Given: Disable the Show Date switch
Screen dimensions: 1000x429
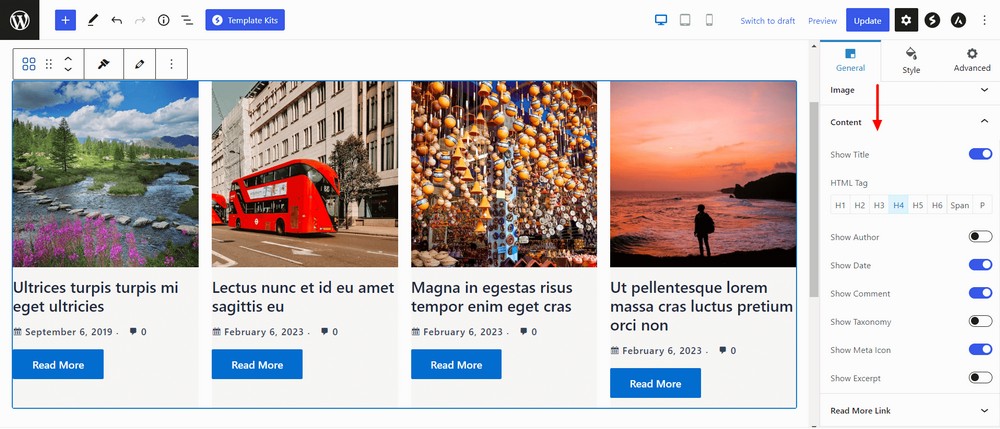Looking at the screenshot, I should (980, 265).
